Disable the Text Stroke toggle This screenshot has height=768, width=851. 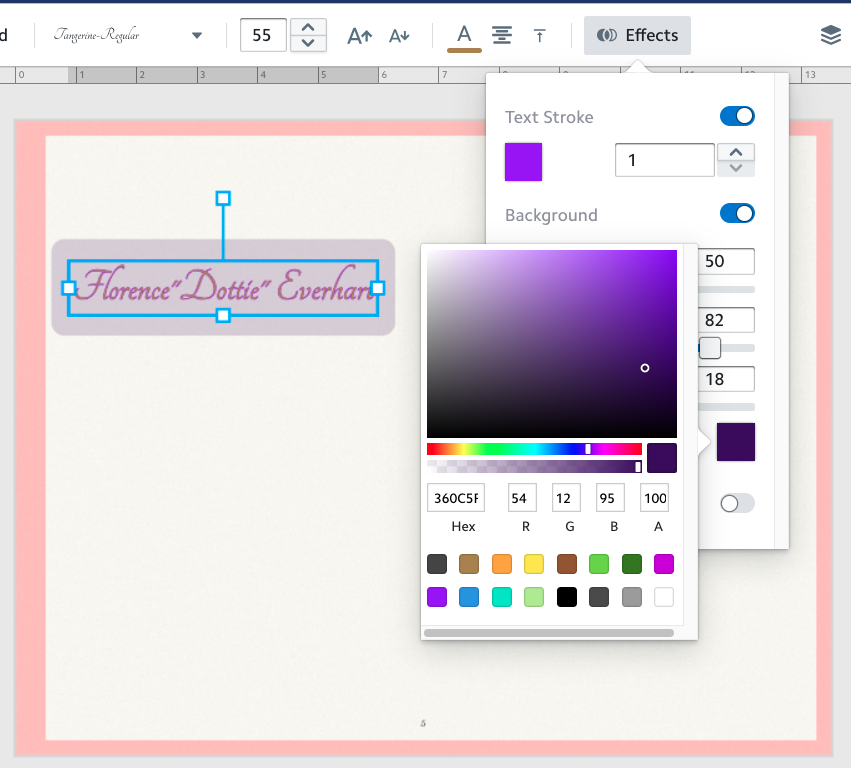(x=737, y=116)
